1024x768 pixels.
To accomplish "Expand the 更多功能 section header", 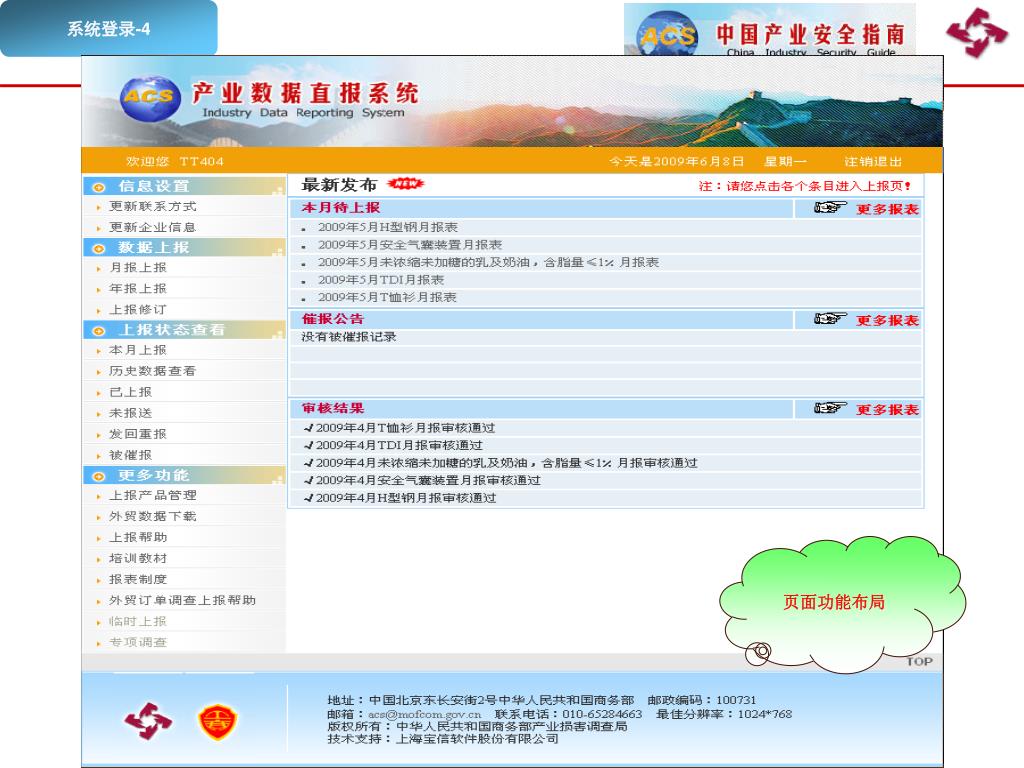I will (153, 475).
